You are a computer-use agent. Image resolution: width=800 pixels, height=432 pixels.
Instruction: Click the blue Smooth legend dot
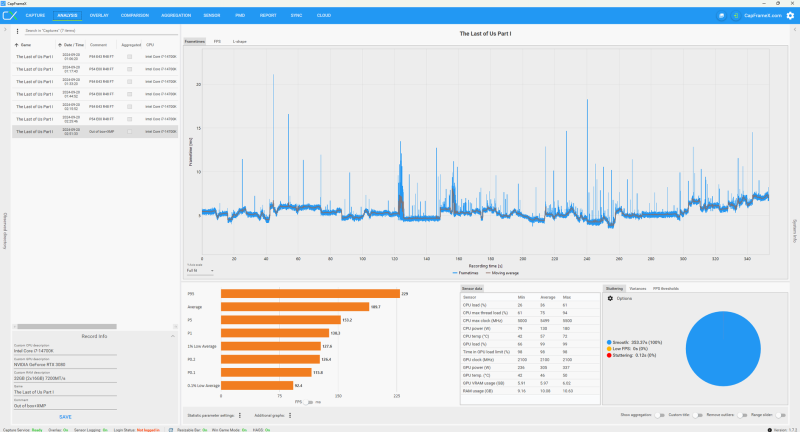tap(609, 342)
